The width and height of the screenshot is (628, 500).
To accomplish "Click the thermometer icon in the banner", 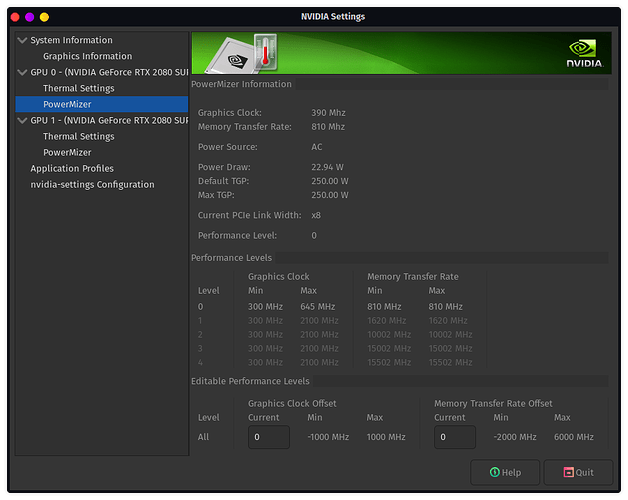I will click(266, 52).
